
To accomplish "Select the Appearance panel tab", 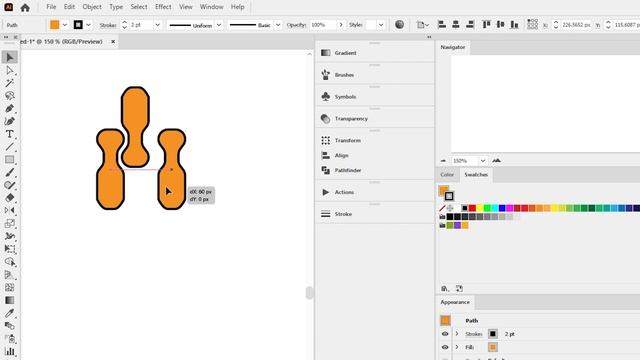I will (x=455, y=302).
